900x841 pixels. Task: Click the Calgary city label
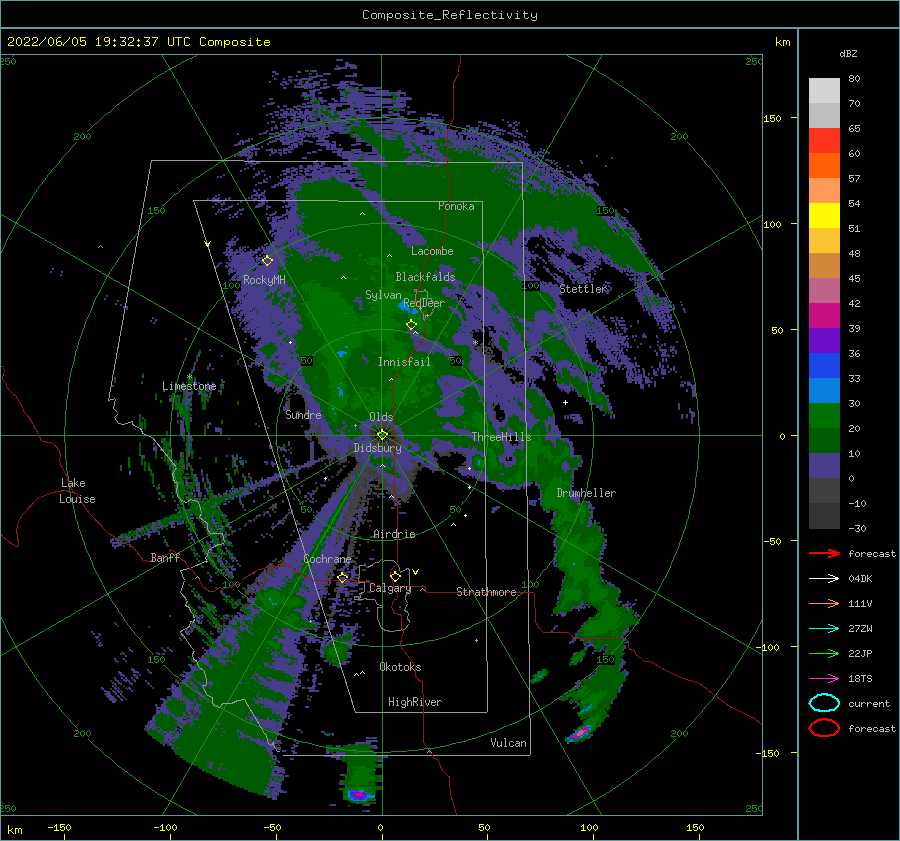point(390,588)
